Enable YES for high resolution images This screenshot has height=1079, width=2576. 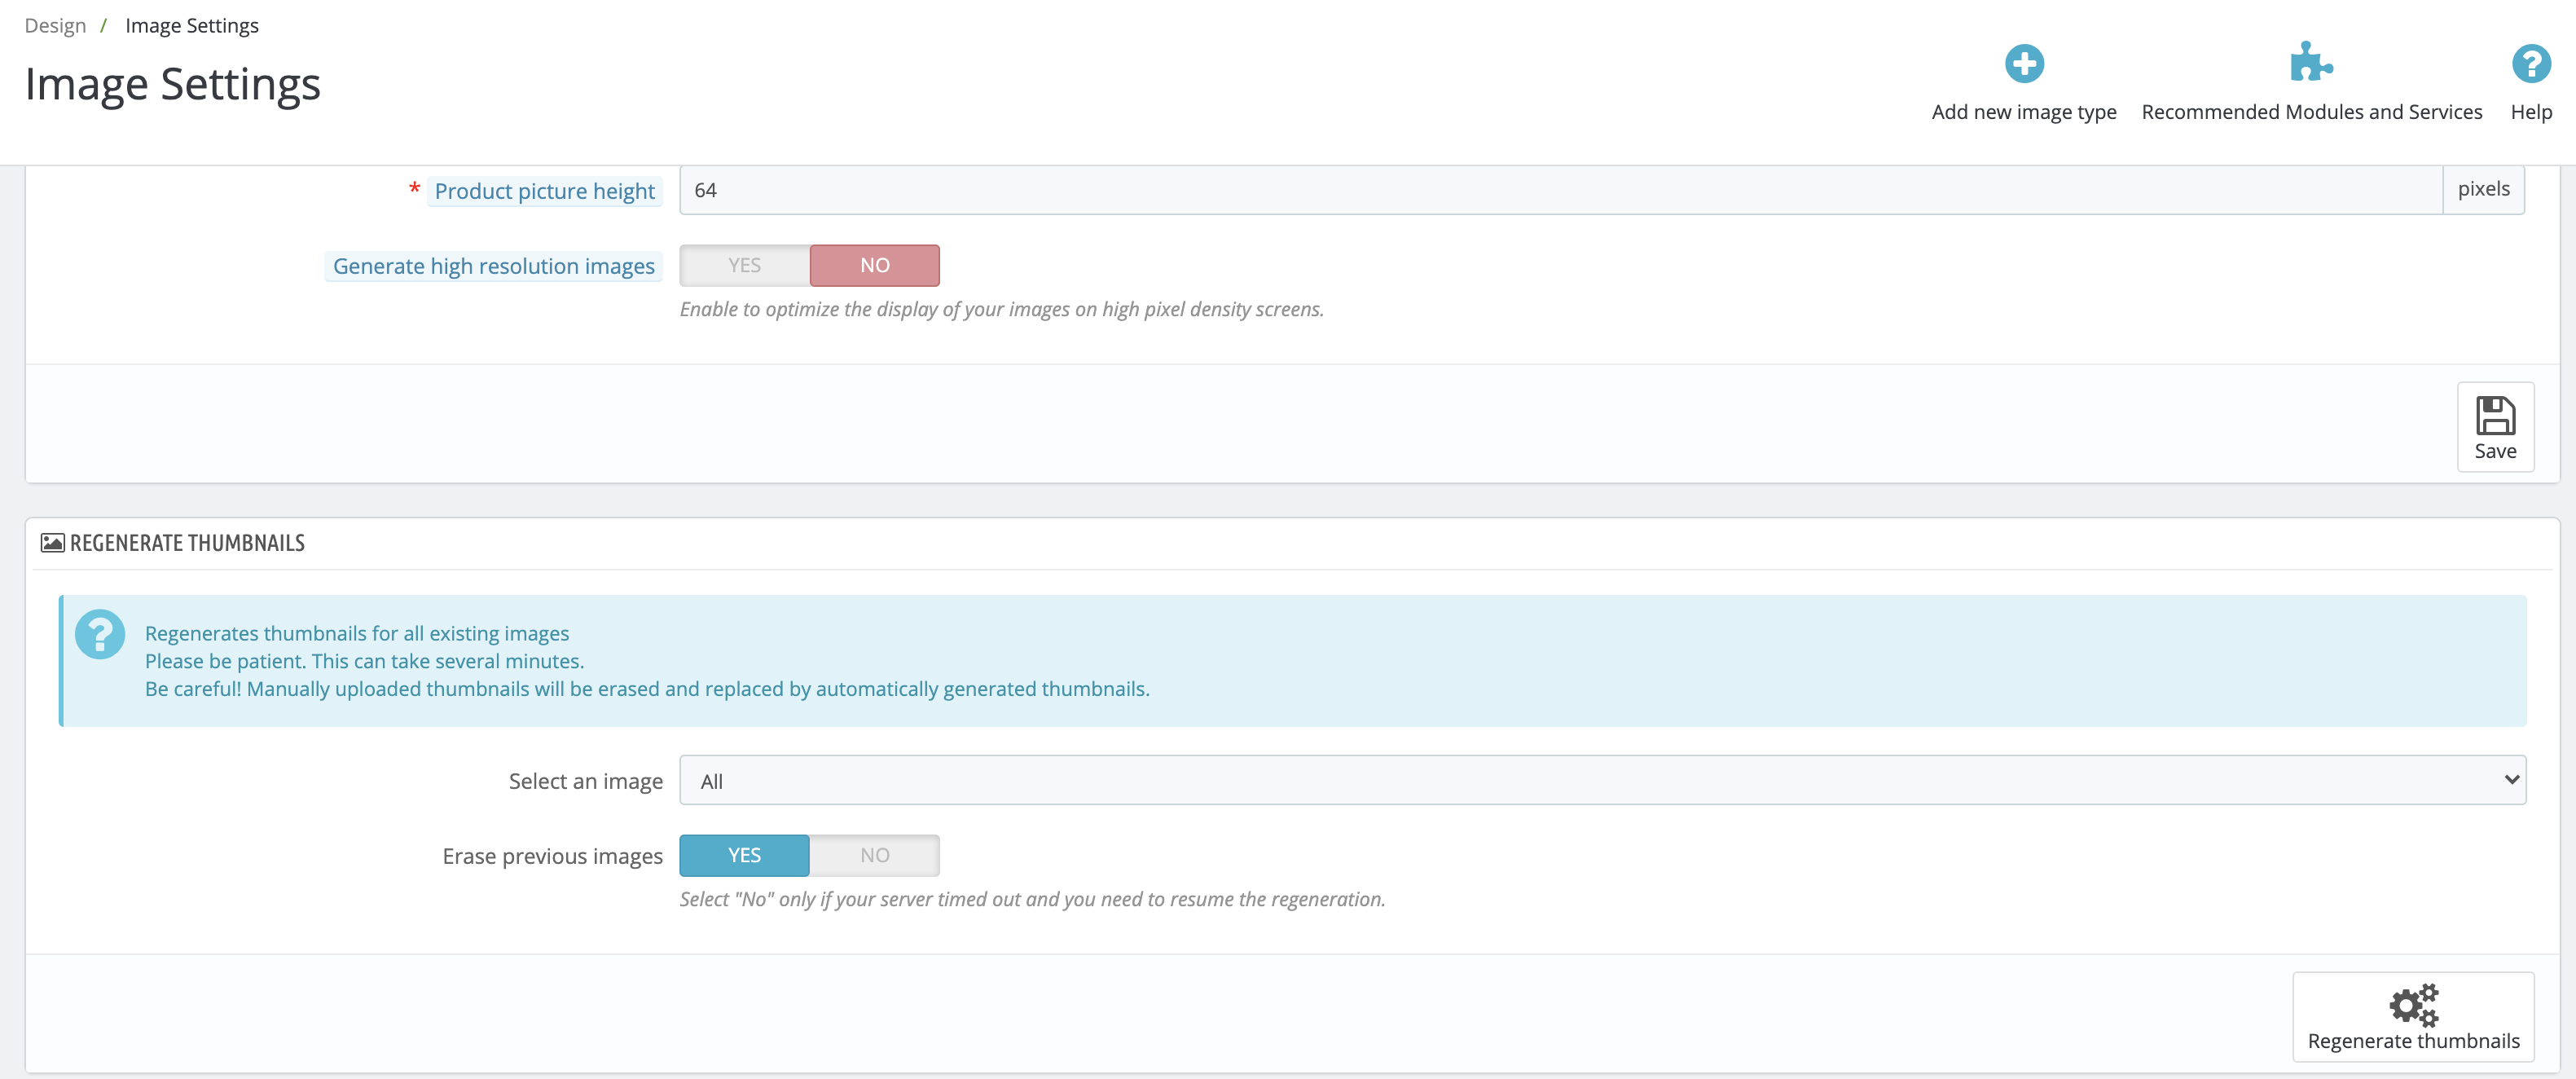pyautogui.click(x=744, y=265)
